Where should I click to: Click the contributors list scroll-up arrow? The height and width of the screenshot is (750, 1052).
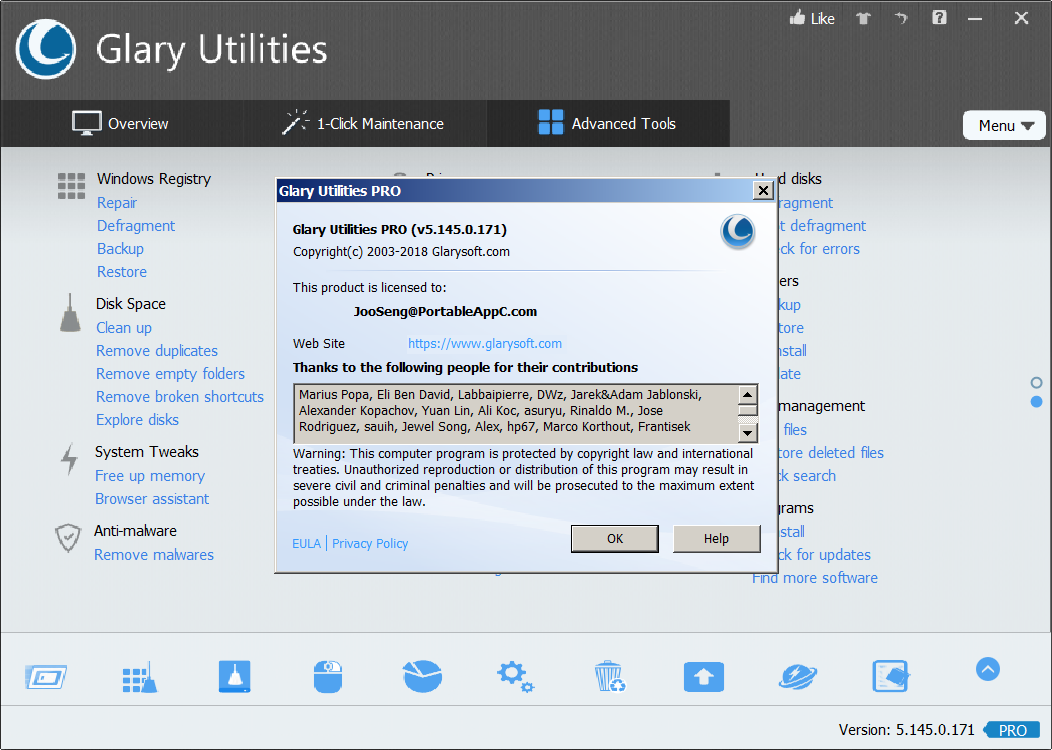pos(747,394)
